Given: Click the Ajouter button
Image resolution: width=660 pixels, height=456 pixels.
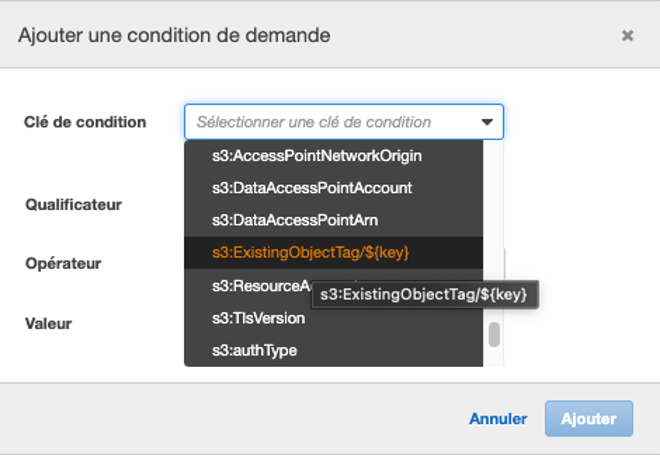Looking at the screenshot, I should point(589,419).
